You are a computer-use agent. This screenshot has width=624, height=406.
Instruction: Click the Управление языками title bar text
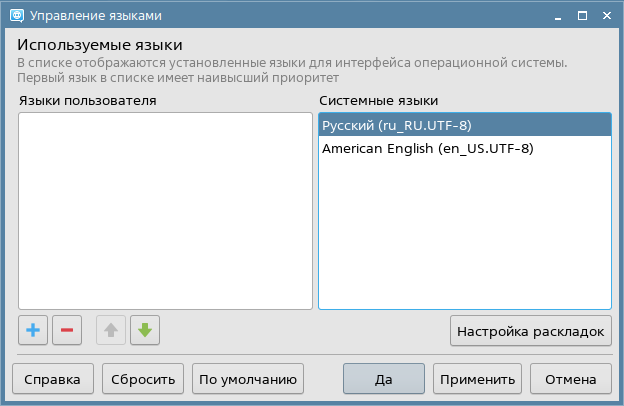click(x=95, y=15)
